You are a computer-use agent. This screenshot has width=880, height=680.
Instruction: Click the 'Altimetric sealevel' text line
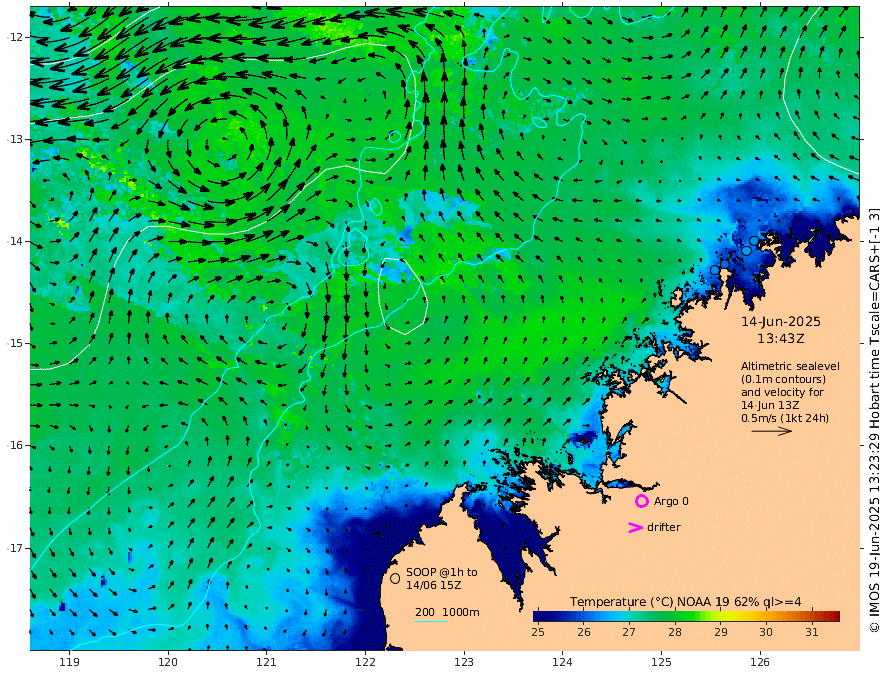(790, 366)
